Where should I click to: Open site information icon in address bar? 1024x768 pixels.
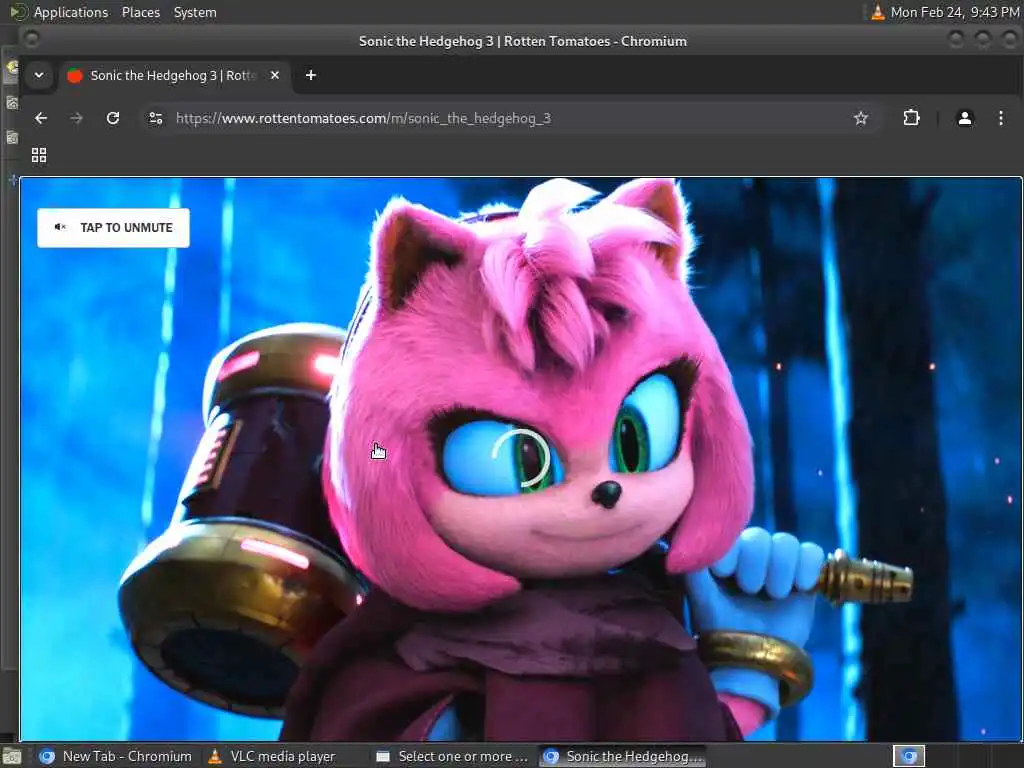pyautogui.click(x=156, y=118)
